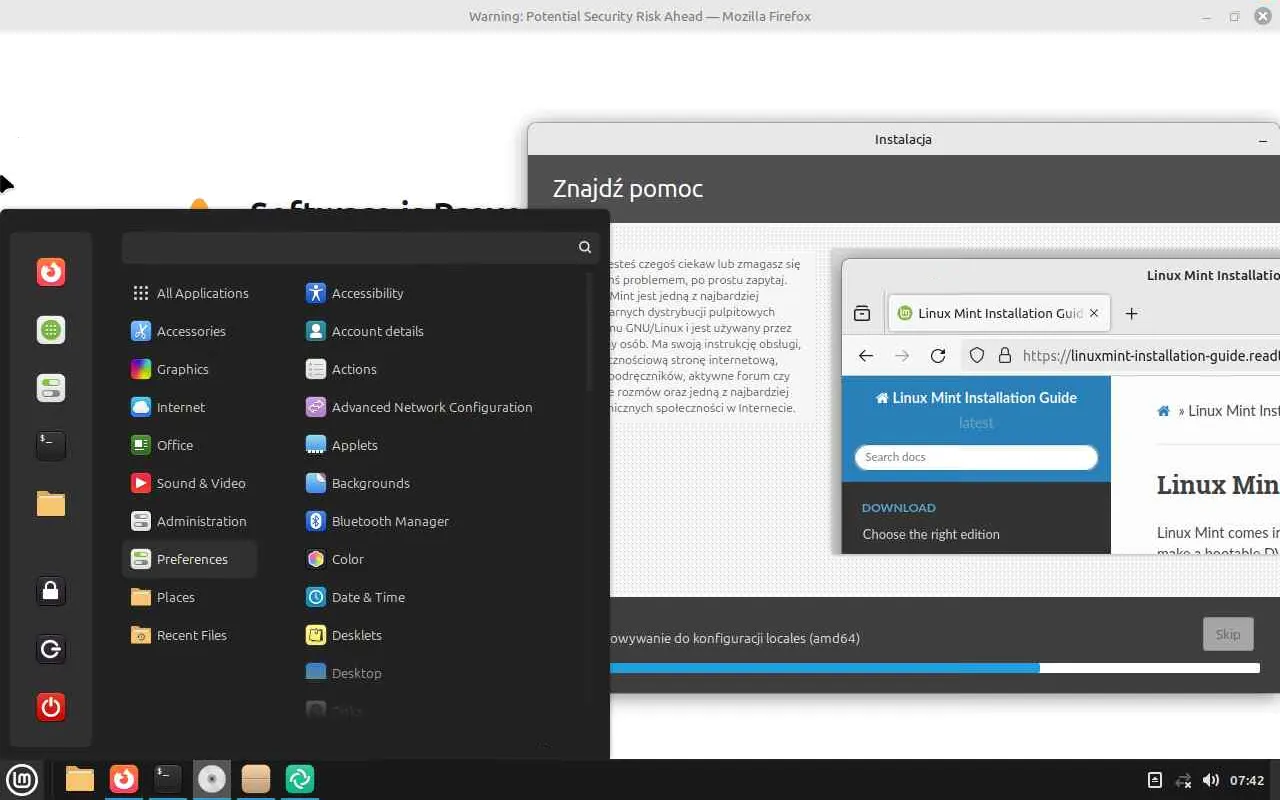
Task: Open the Graphics category
Action: (190, 369)
